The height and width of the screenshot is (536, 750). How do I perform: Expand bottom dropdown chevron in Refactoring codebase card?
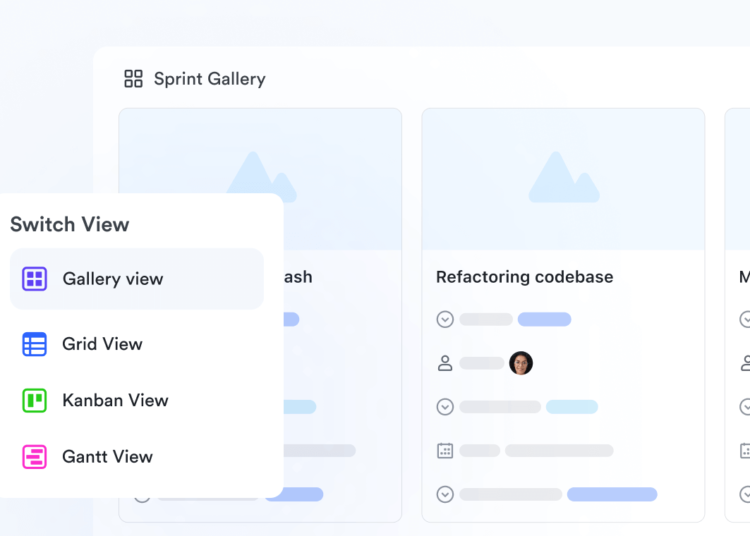(445, 494)
